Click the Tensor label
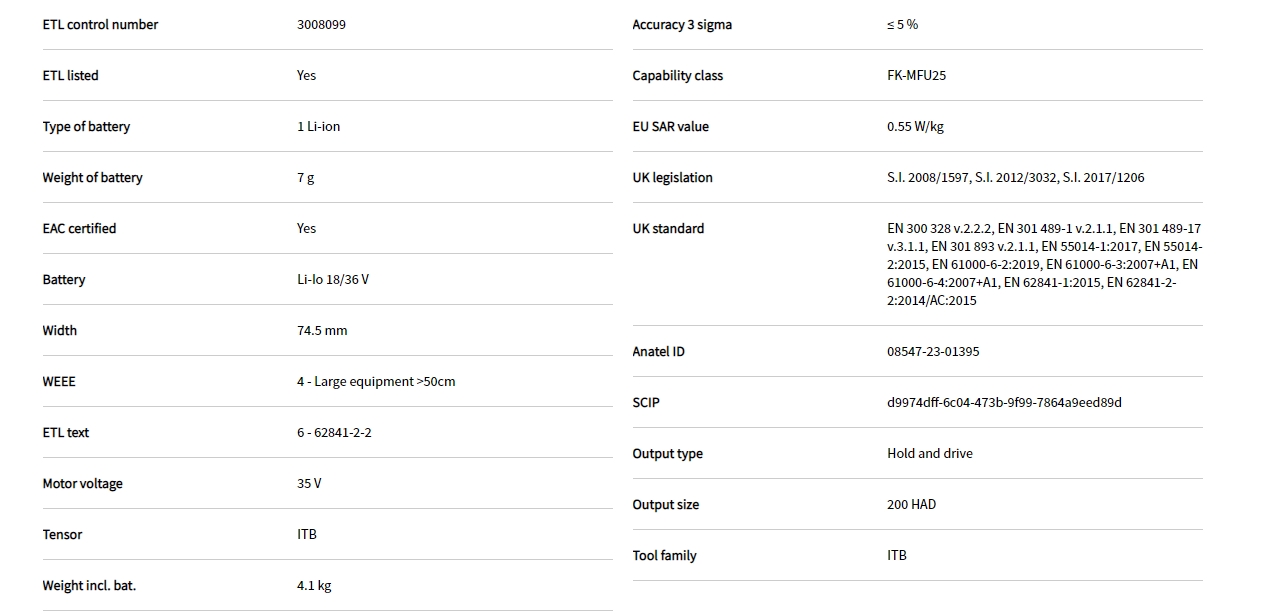The image size is (1274, 614). 62,535
